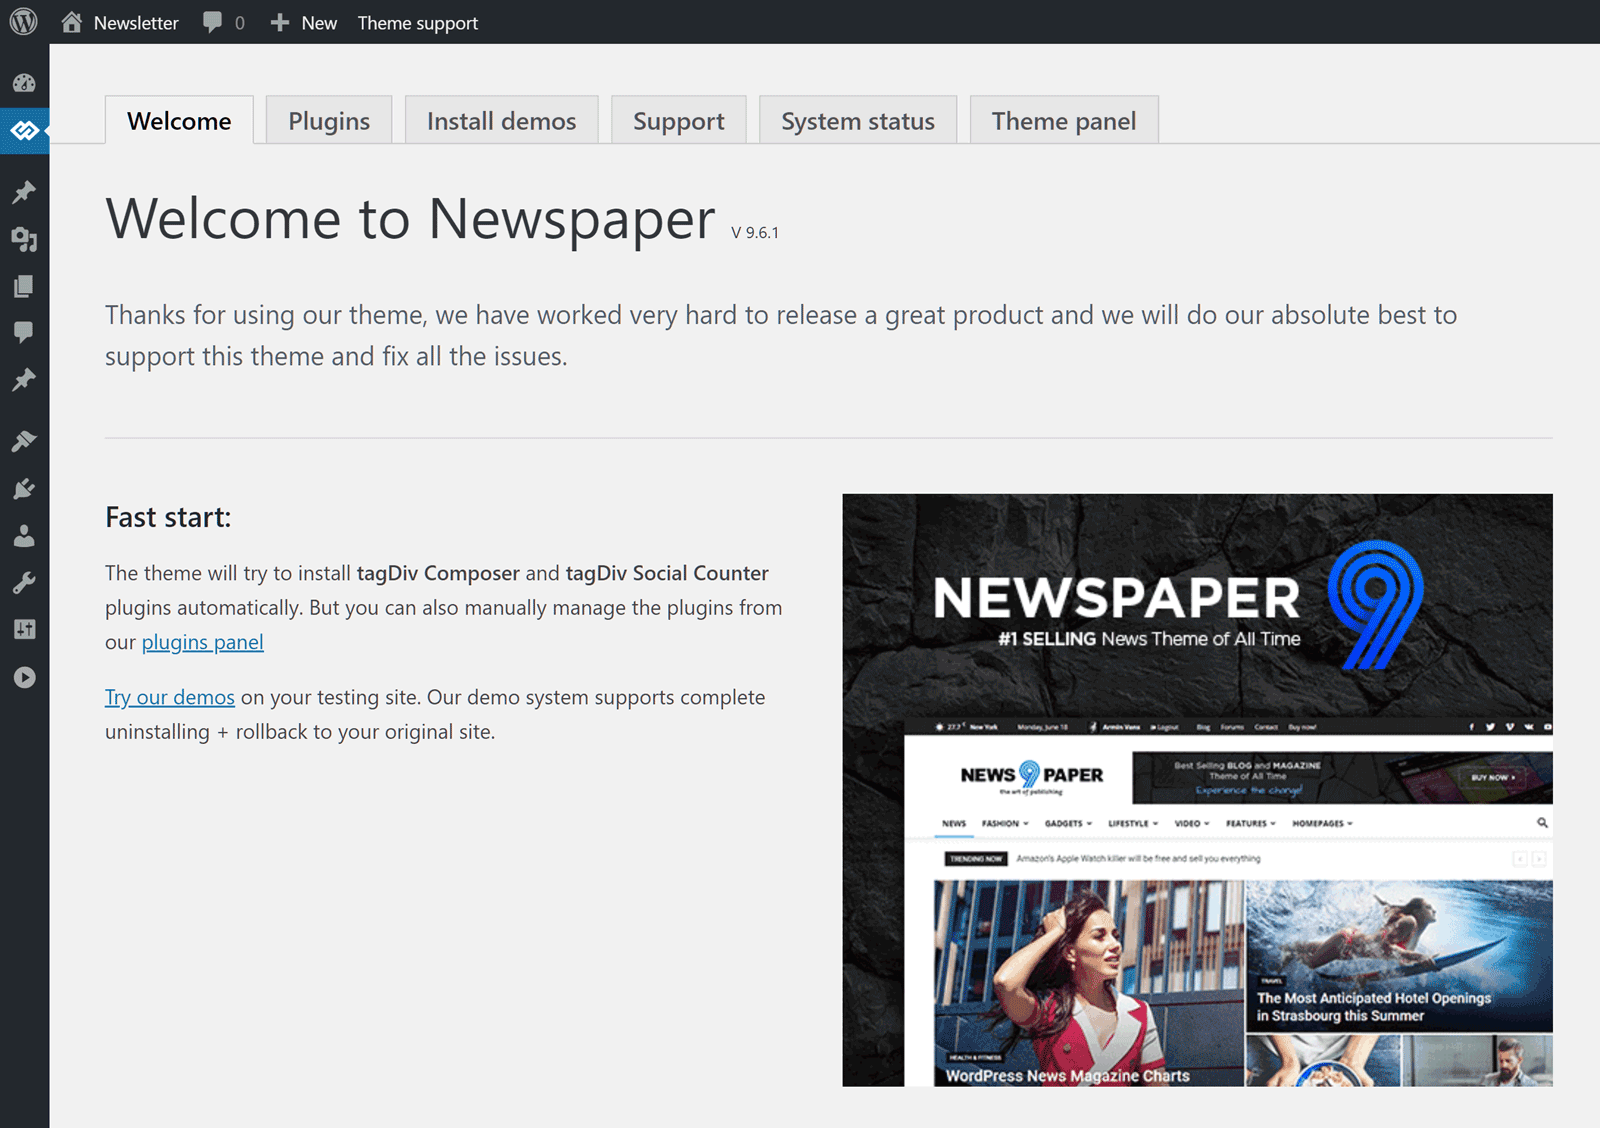Click the 'Fast start:' heading
The image size is (1600, 1128).
[168, 517]
